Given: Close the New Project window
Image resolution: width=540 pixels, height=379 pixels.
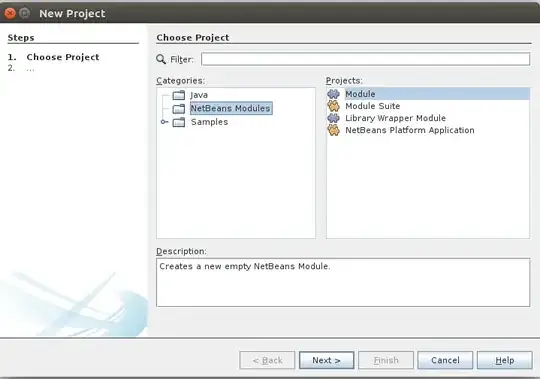Looking at the screenshot, I should click(x=10, y=13).
